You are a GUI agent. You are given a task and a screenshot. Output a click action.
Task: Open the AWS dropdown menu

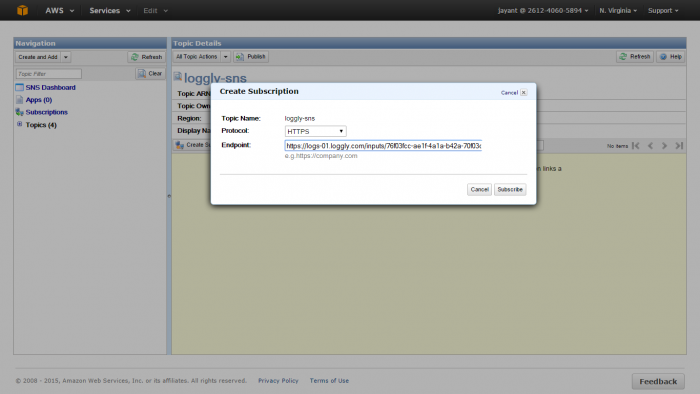tap(60, 10)
